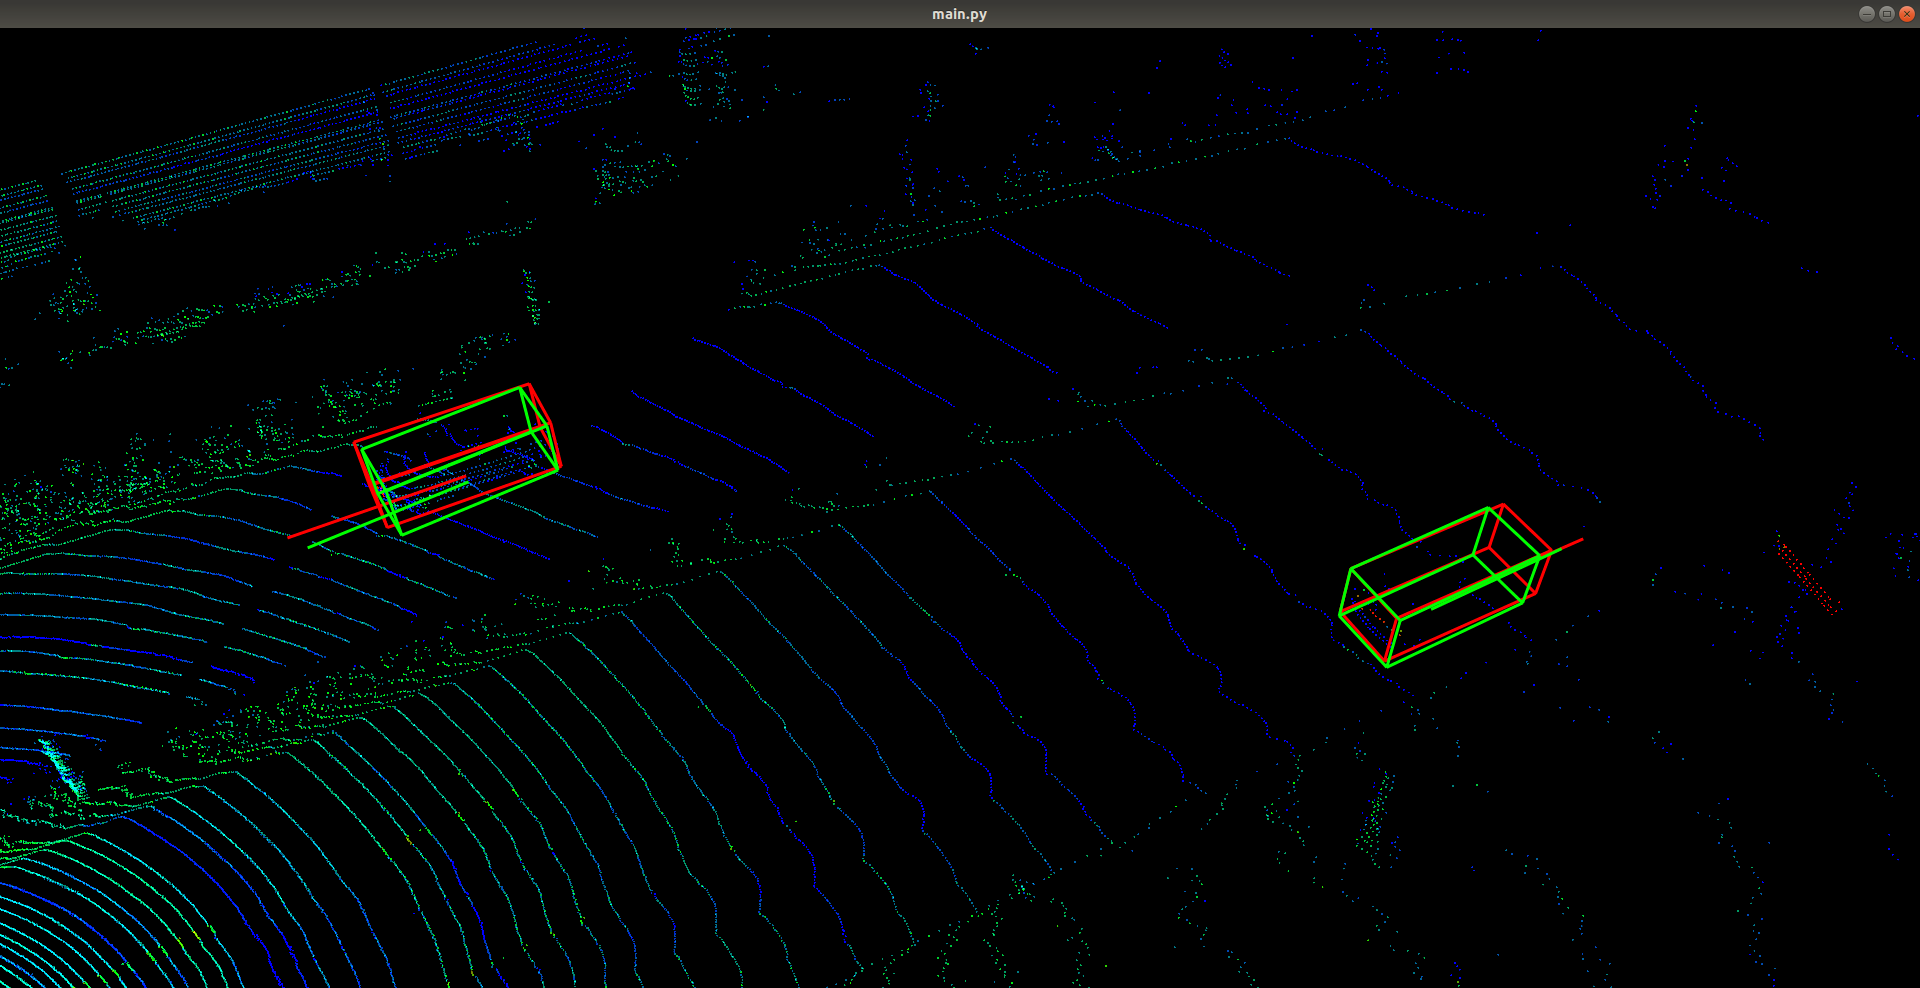
Task: Minimize the main.py window
Action: pos(1866,14)
